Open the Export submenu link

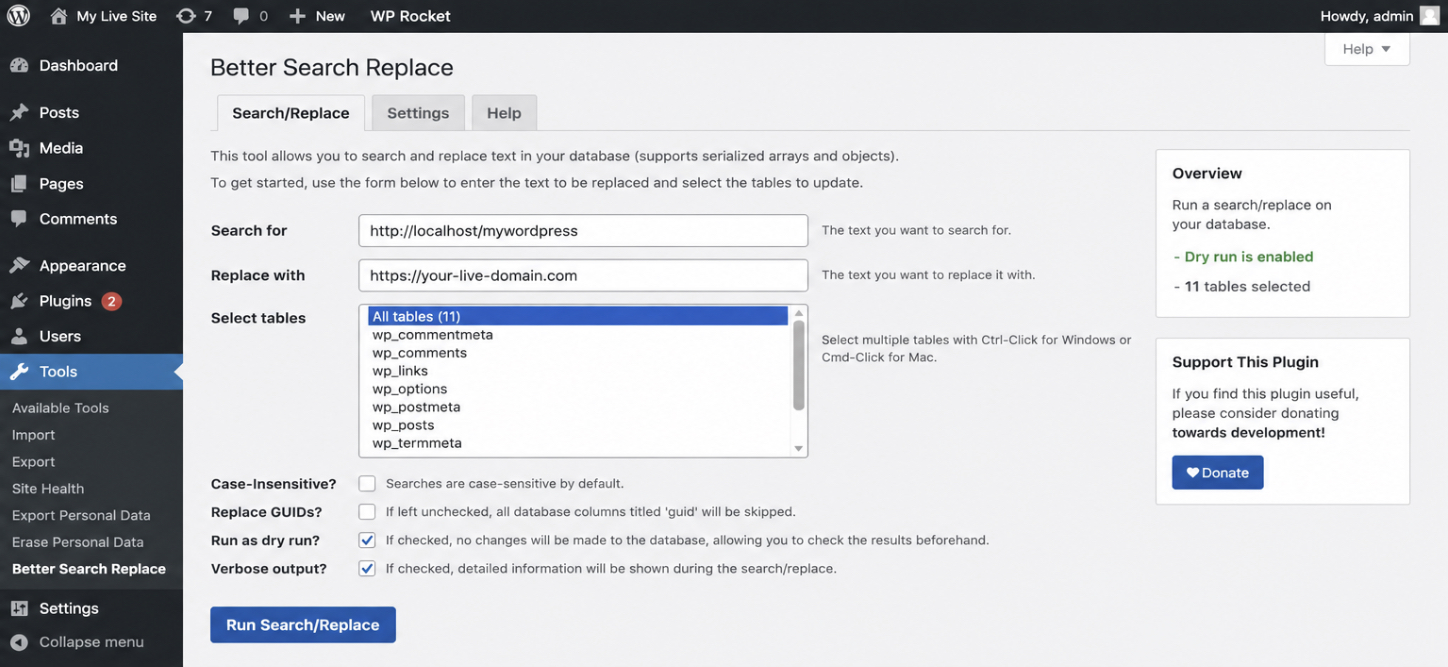tap(33, 462)
